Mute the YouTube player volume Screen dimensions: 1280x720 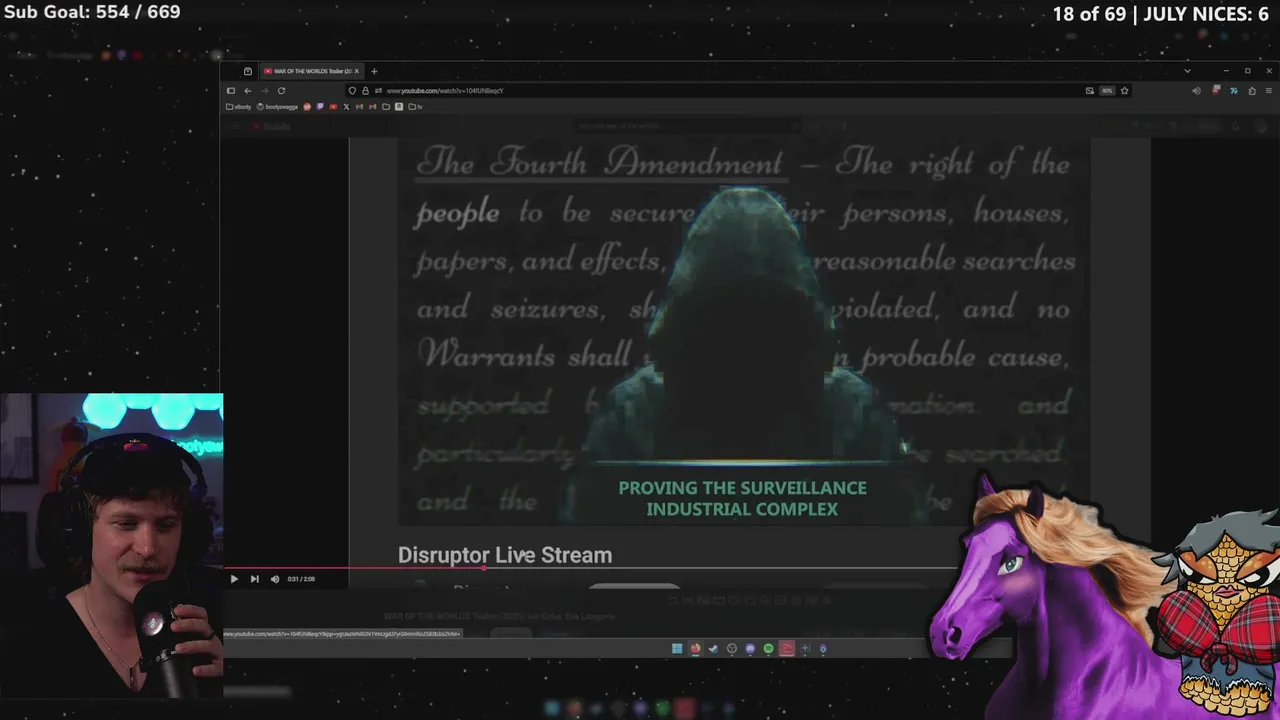pos(275,579)
